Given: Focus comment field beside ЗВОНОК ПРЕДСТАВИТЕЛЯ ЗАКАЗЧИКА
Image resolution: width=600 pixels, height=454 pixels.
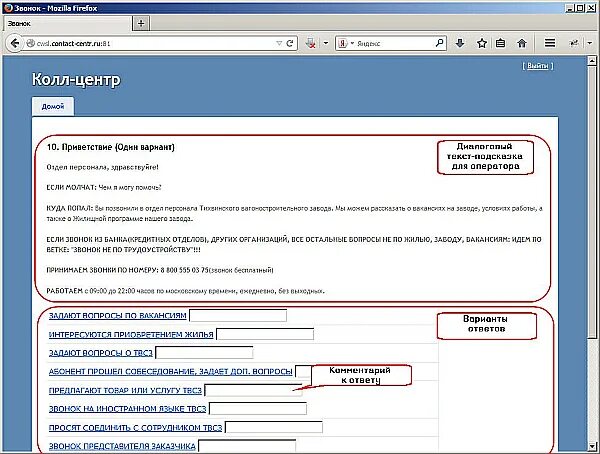Looking at the screenshot, I should point(247,446).
